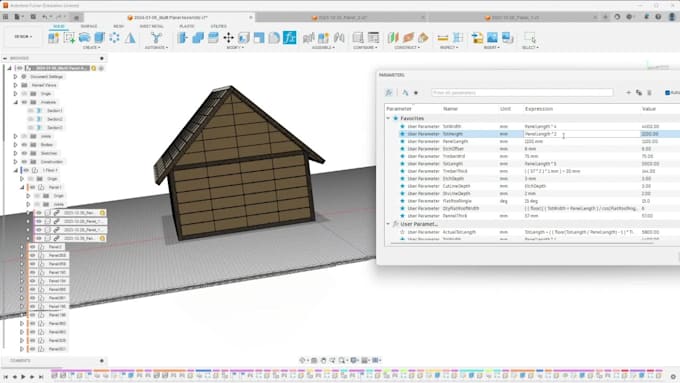Favorite the ActualTotLength parameter star
Screen dimensions: 680x383
(x=402, y=232)
